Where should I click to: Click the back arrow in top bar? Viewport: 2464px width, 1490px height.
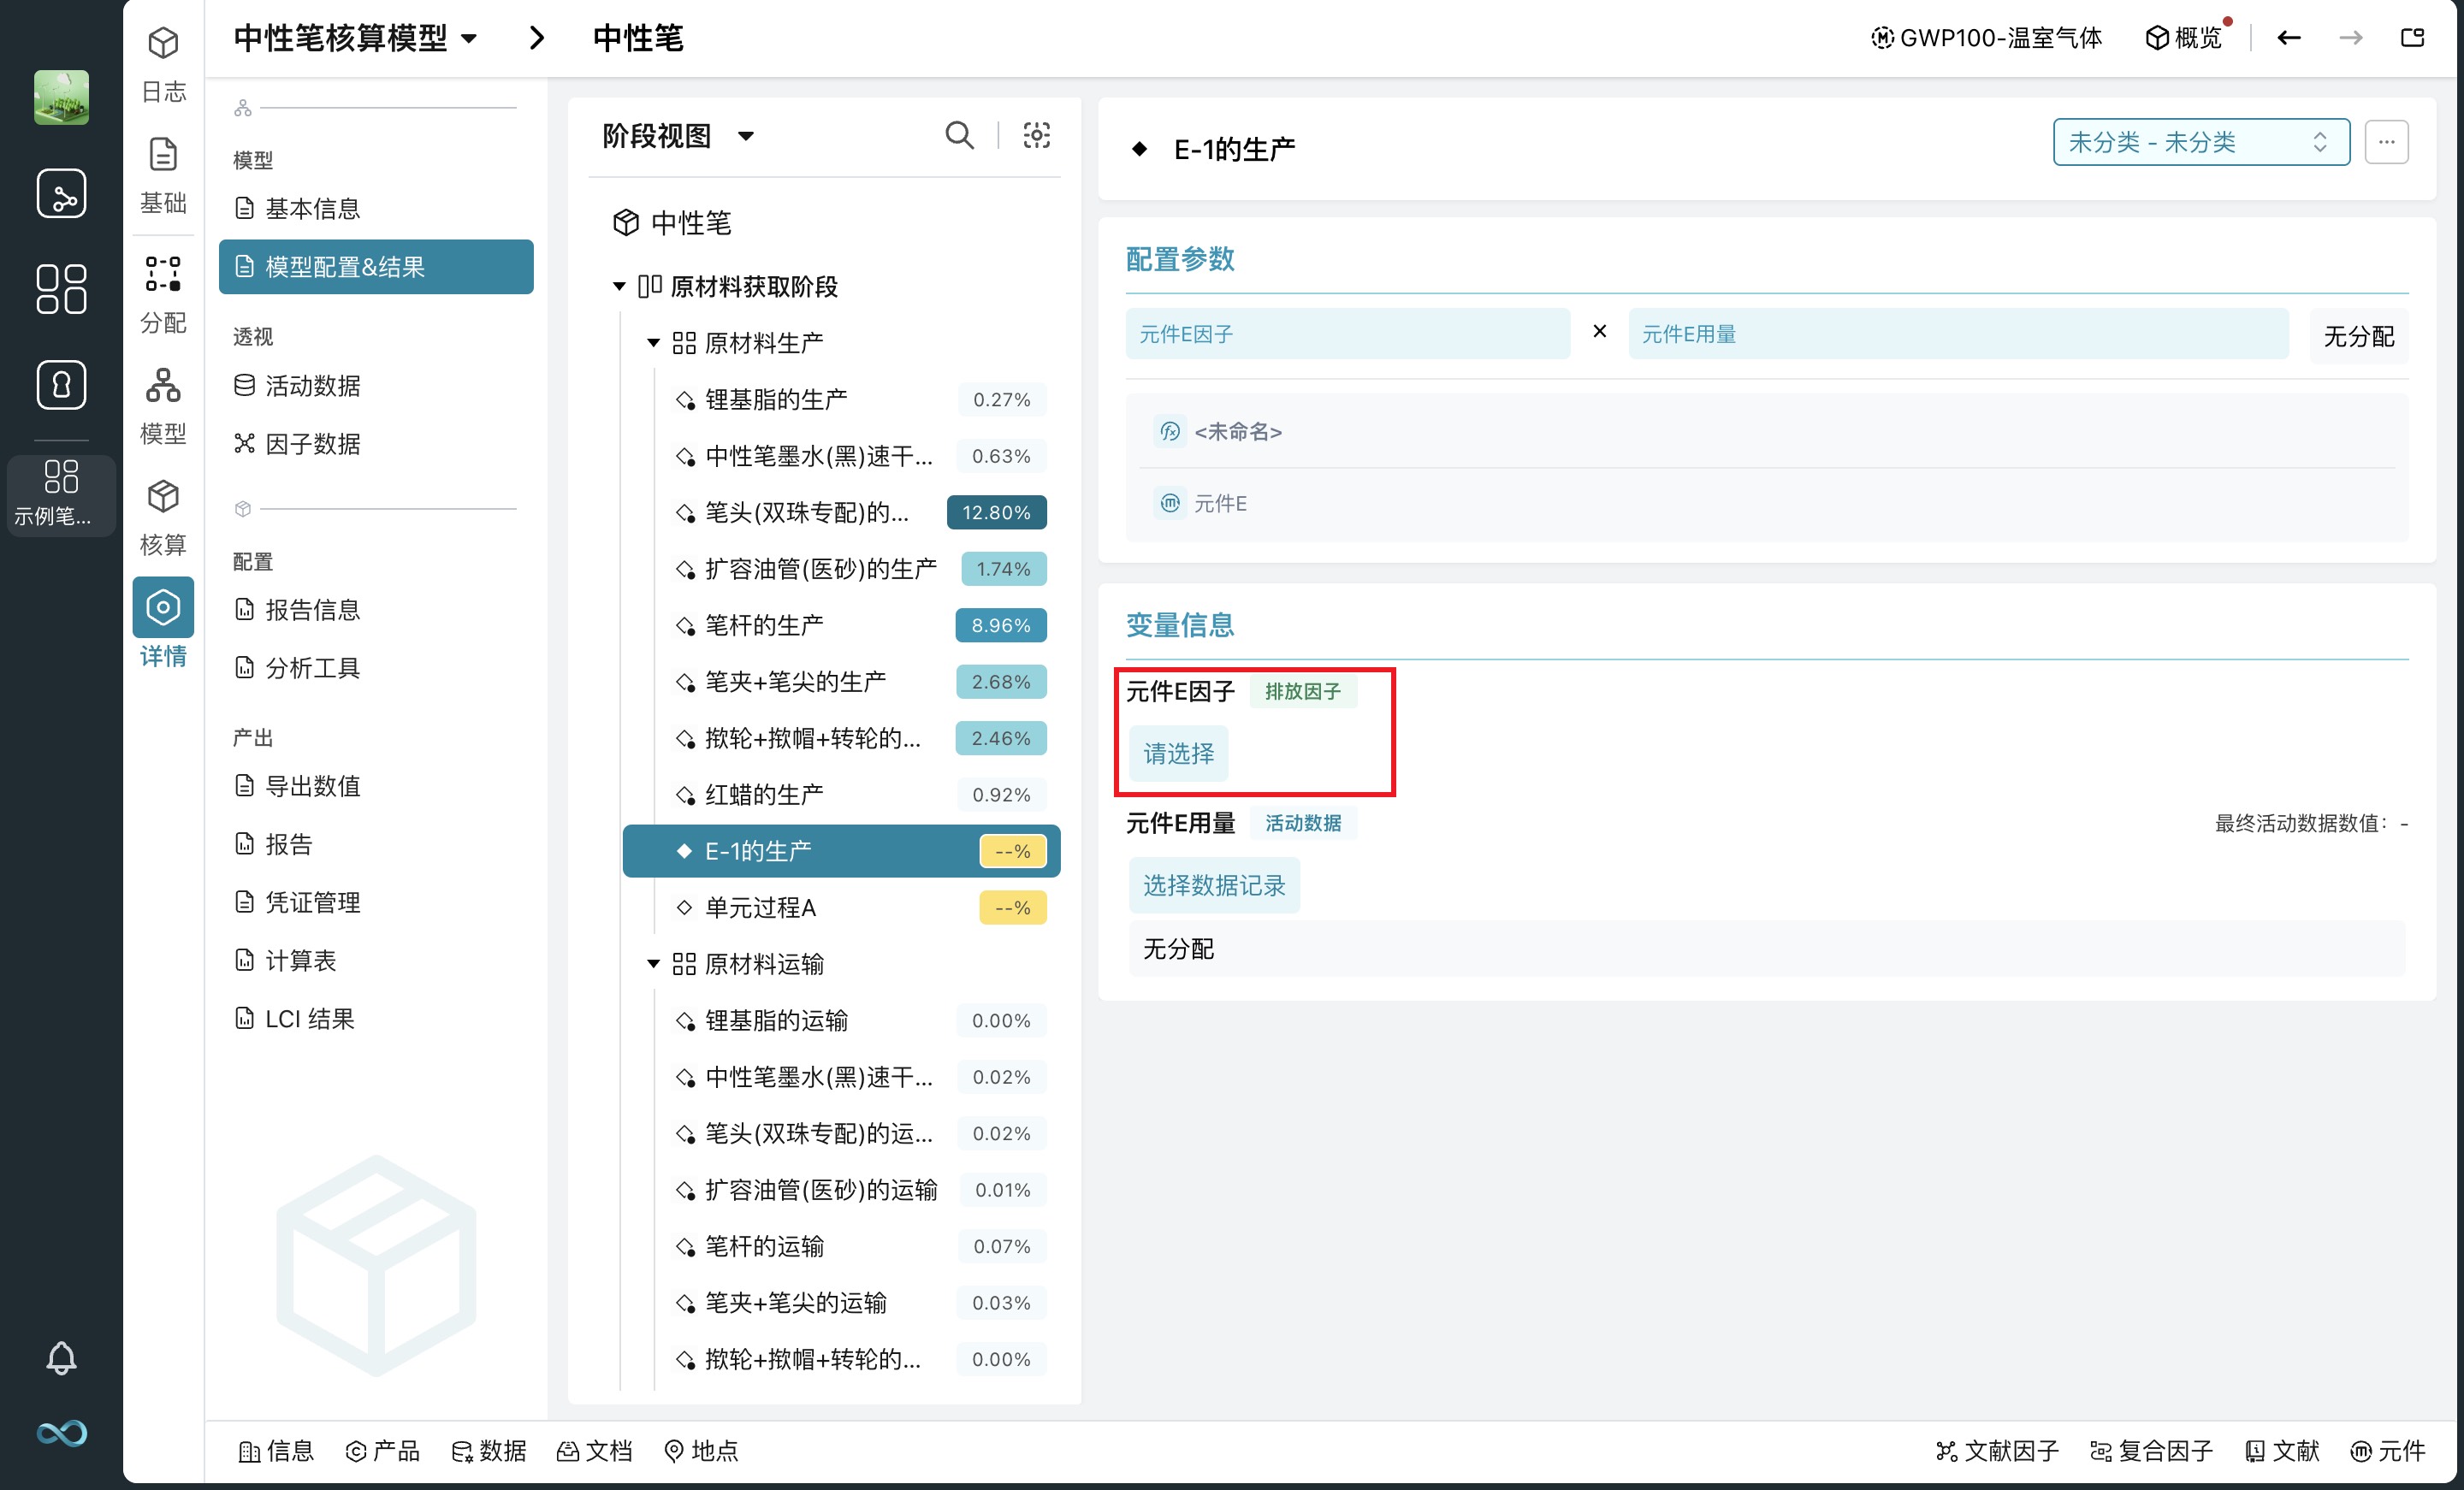pyautogui.click(x=2288, y=38)
